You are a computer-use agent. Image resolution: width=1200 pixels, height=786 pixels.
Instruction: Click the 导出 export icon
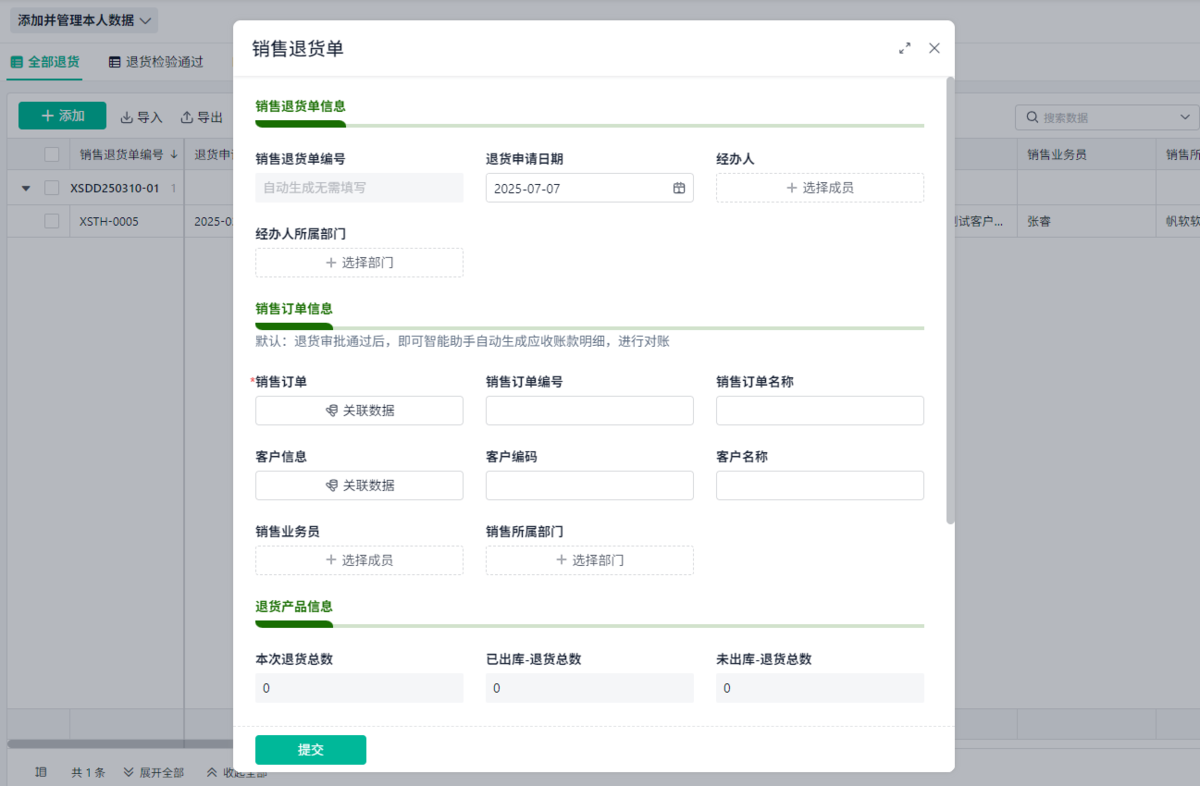click(187, 117)
